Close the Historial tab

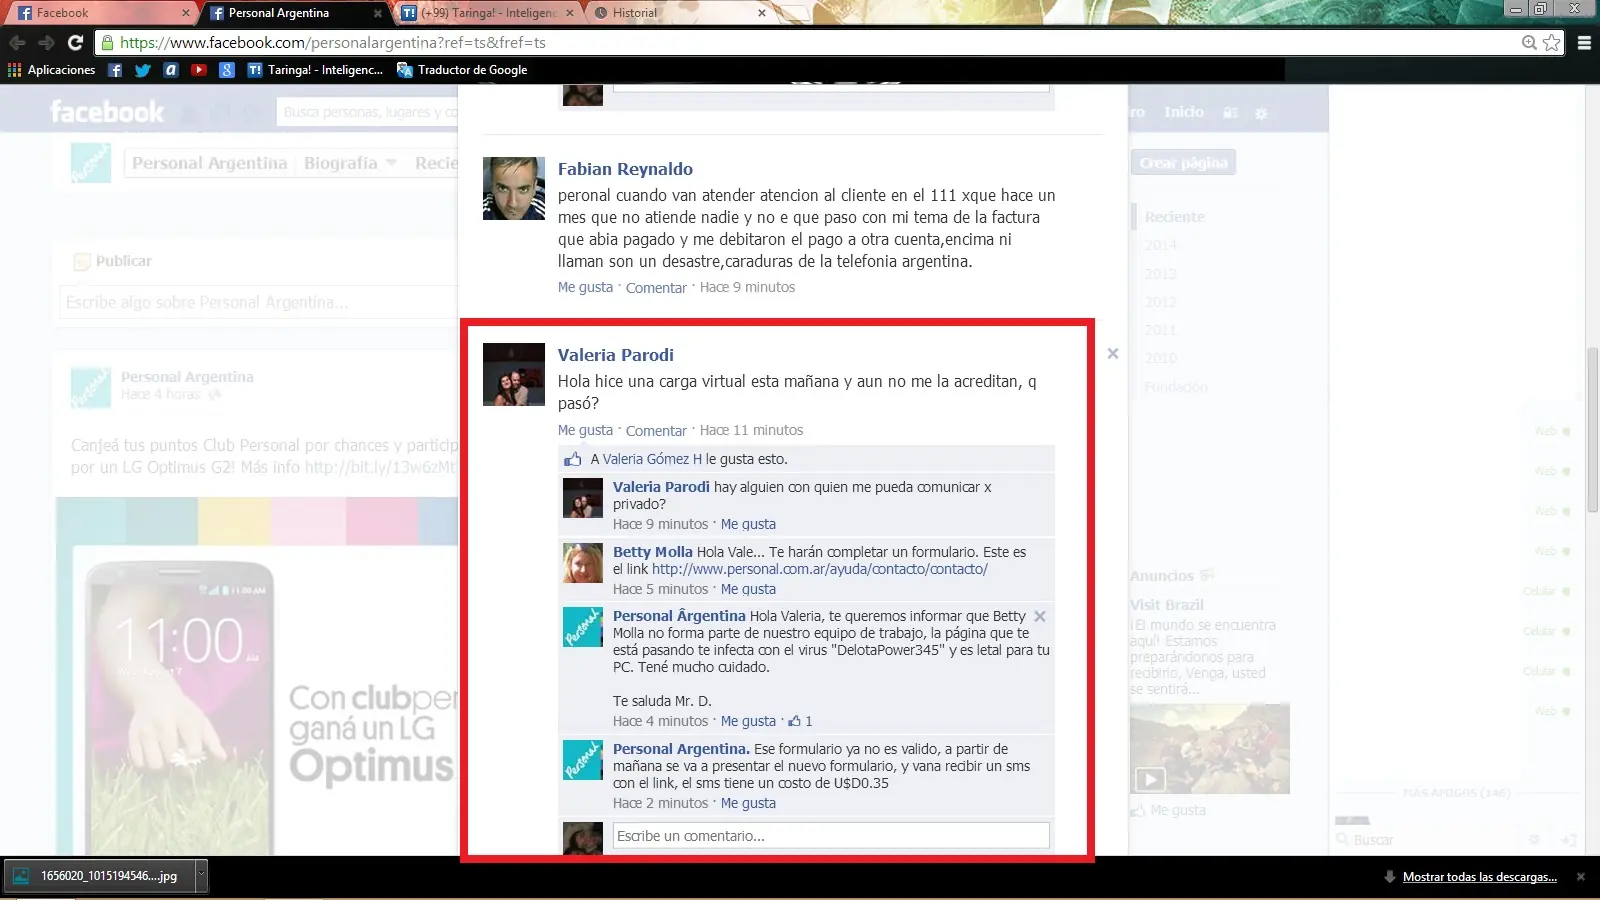pyautogui.click(x=762, y=13)
